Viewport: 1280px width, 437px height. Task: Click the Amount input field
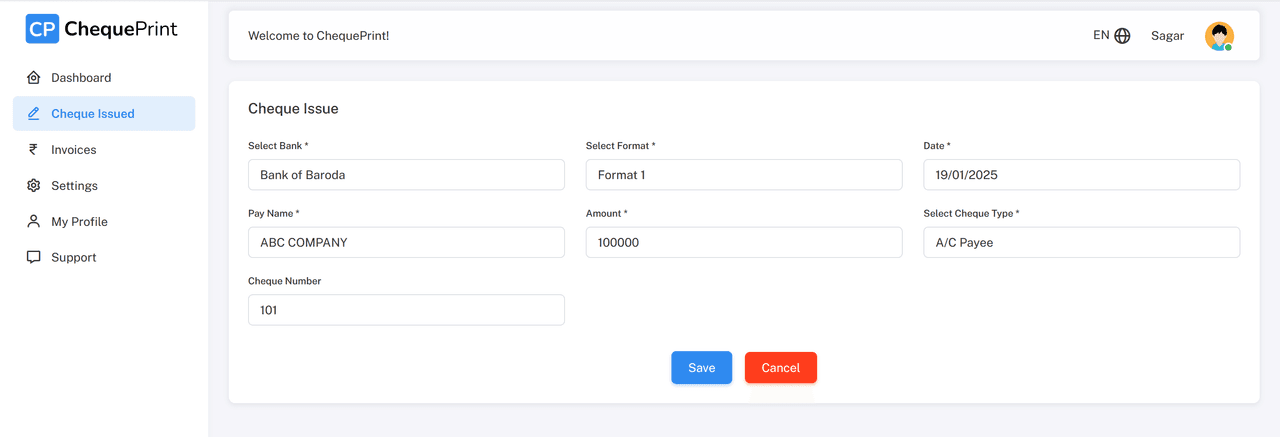[x=744, y=242]
